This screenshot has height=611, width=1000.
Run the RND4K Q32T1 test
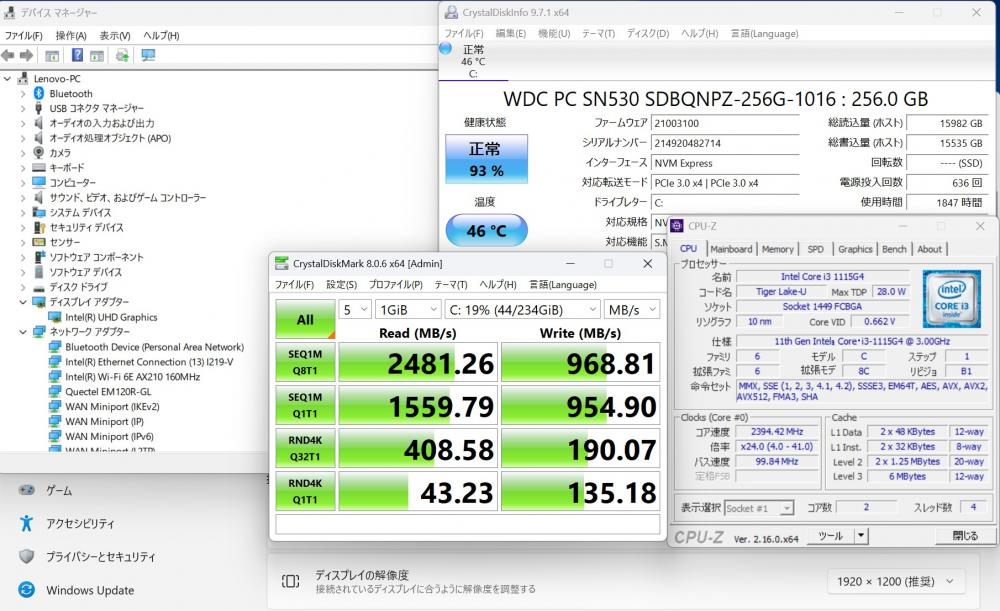click(x=304, y=449)
